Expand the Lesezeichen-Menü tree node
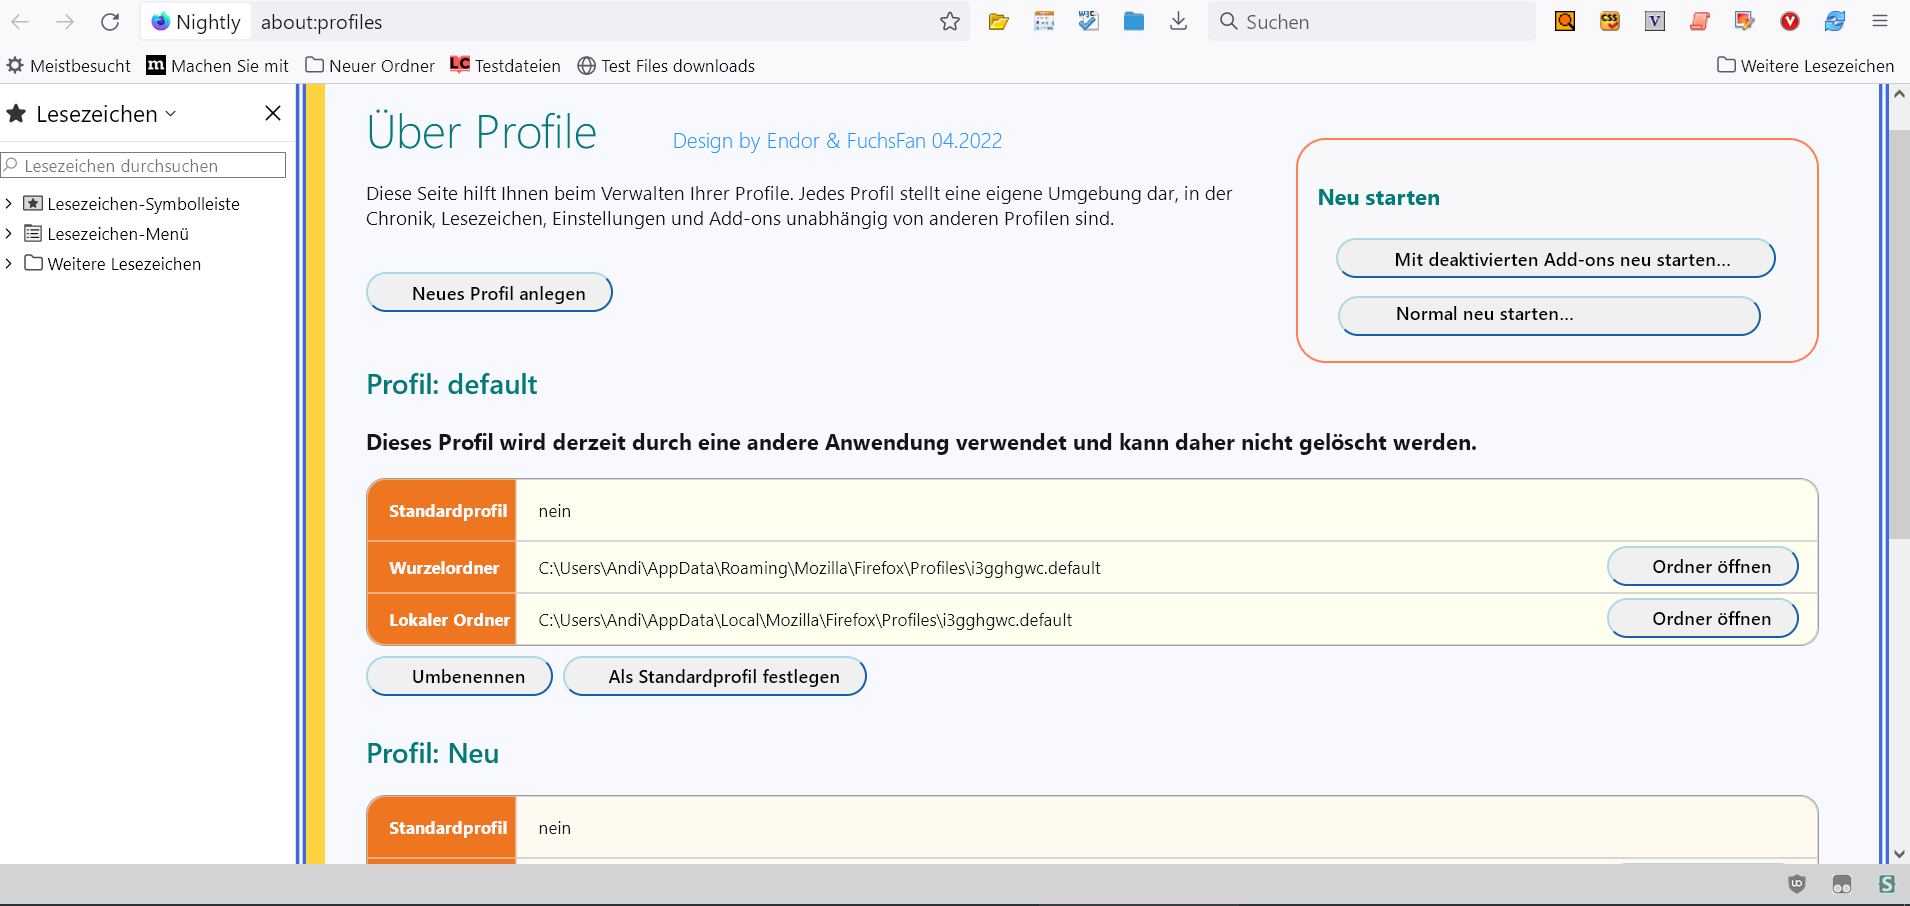The image size is (1910, 906). [x=9, y=234]
